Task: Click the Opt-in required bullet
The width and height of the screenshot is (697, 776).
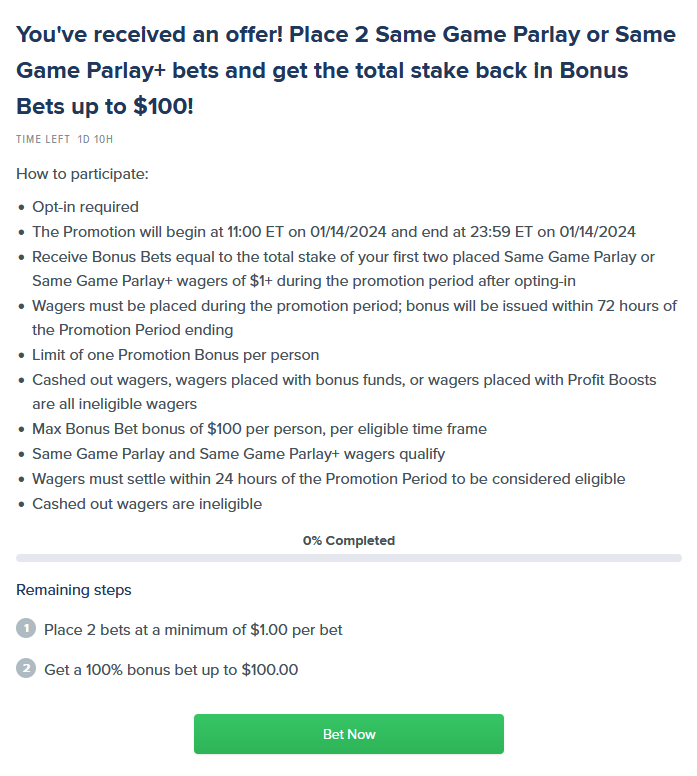Action: coord(85,207)
